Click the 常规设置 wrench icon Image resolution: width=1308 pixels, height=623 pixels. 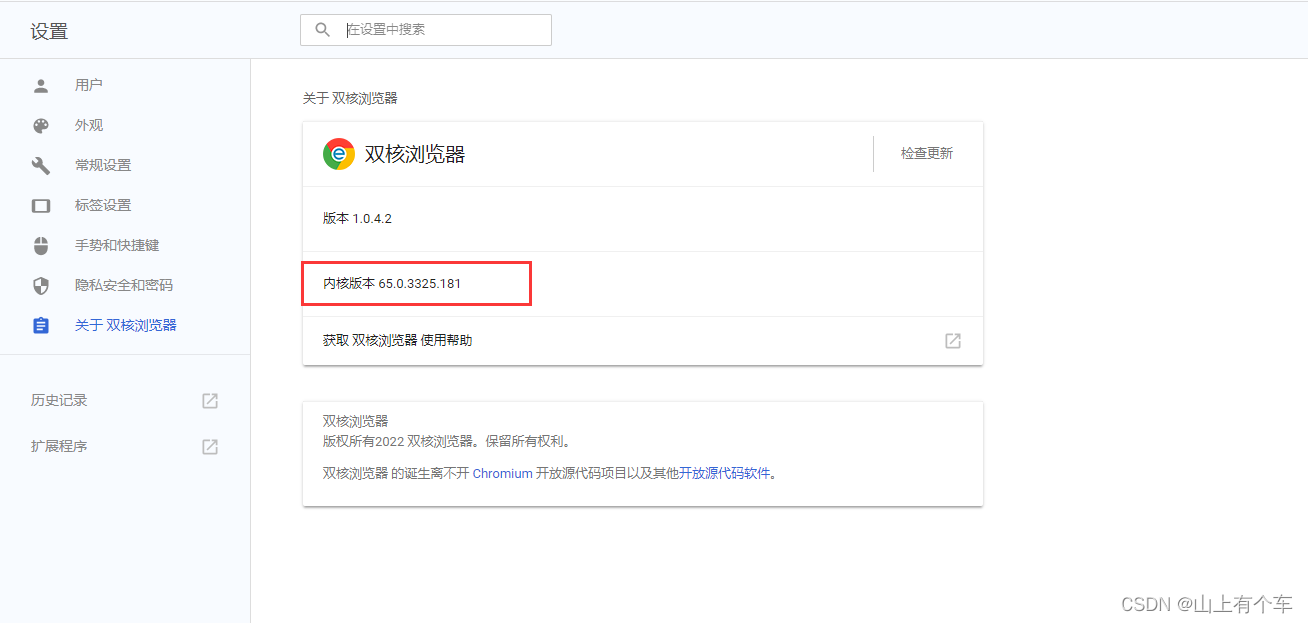point(41,165)
